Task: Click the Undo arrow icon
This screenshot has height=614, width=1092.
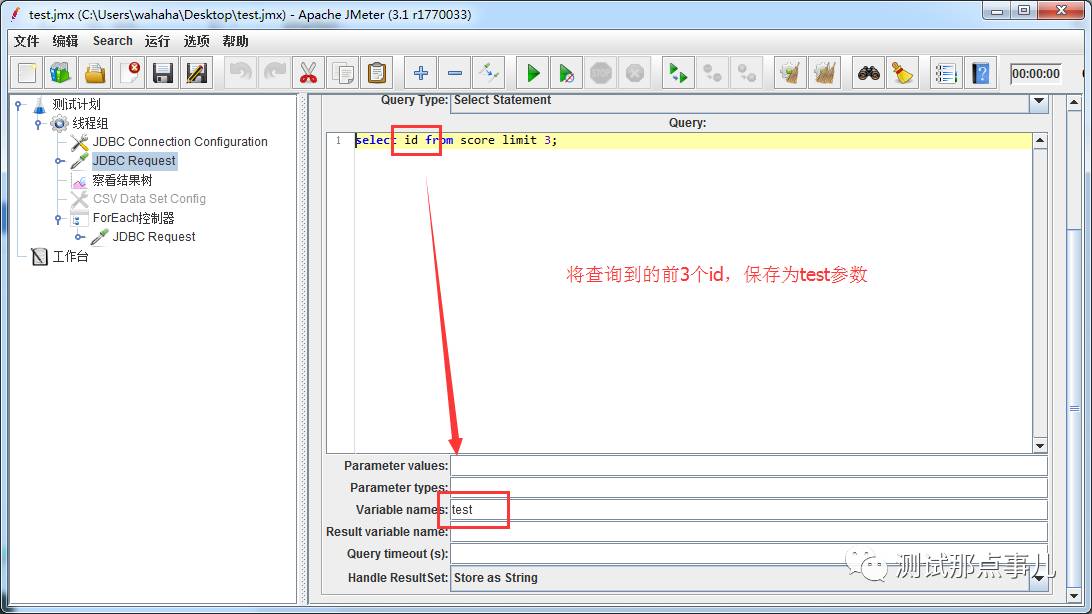Action: 241,72
